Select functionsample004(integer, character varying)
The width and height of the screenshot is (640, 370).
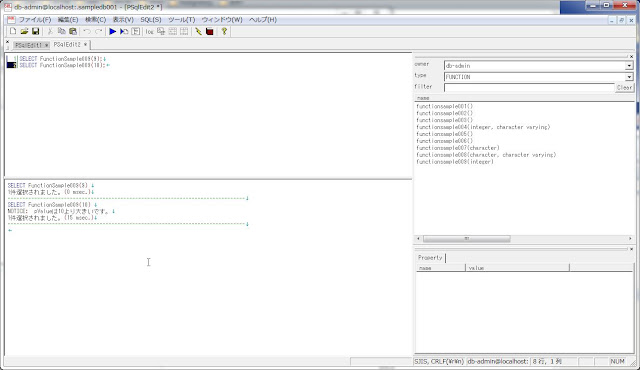pyautogui.click(x=483, y=127)
